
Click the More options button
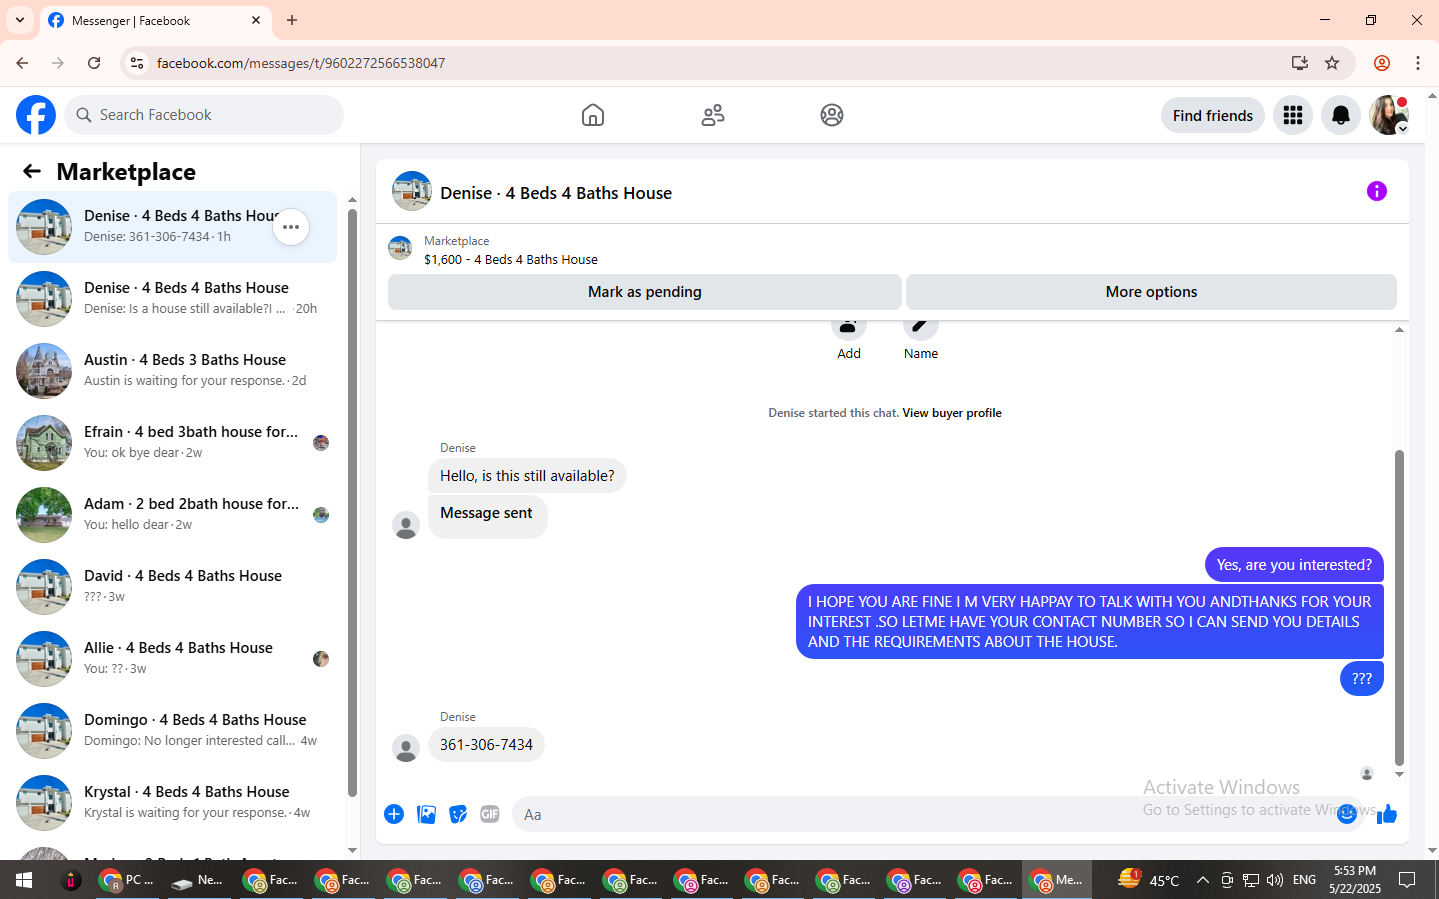point(1151,292)
